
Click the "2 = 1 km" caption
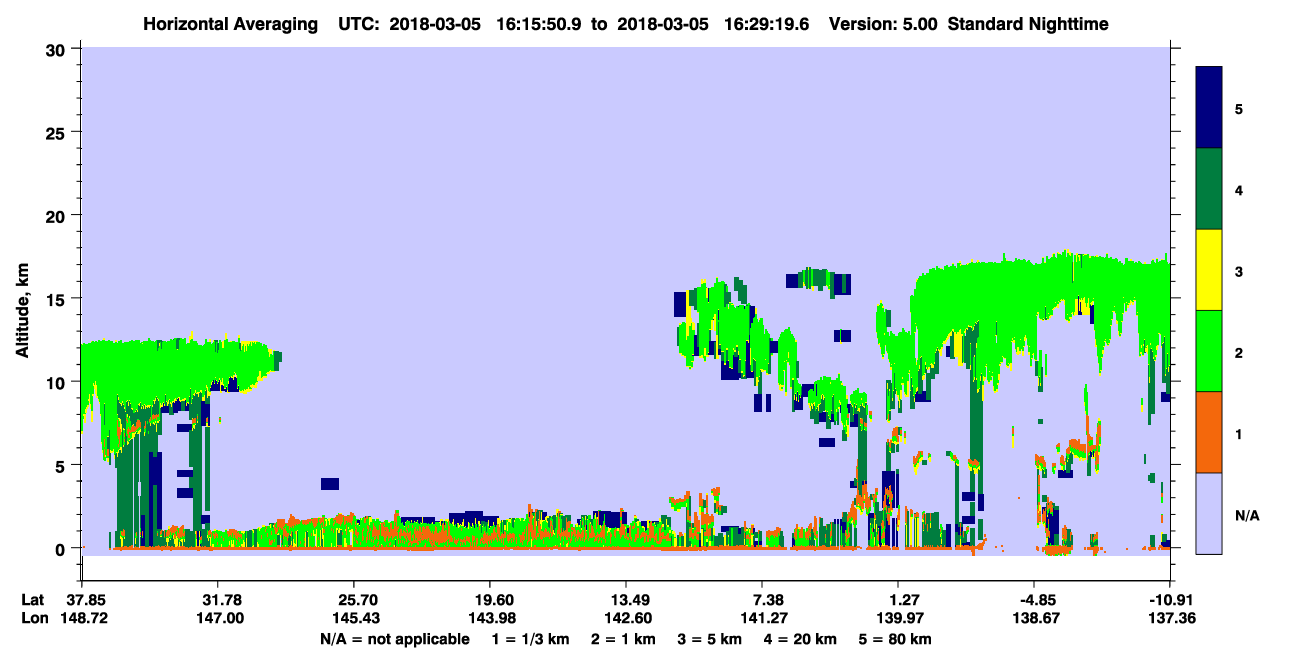click(x=623, y=639)
